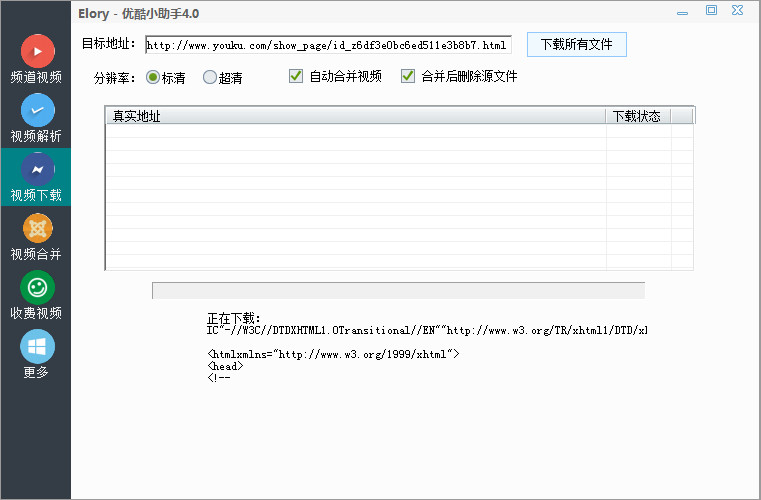Image resolution: width=761 pixels, height=500 pixels.
Task: Click the download progress bar
Action: pos(398,290)
